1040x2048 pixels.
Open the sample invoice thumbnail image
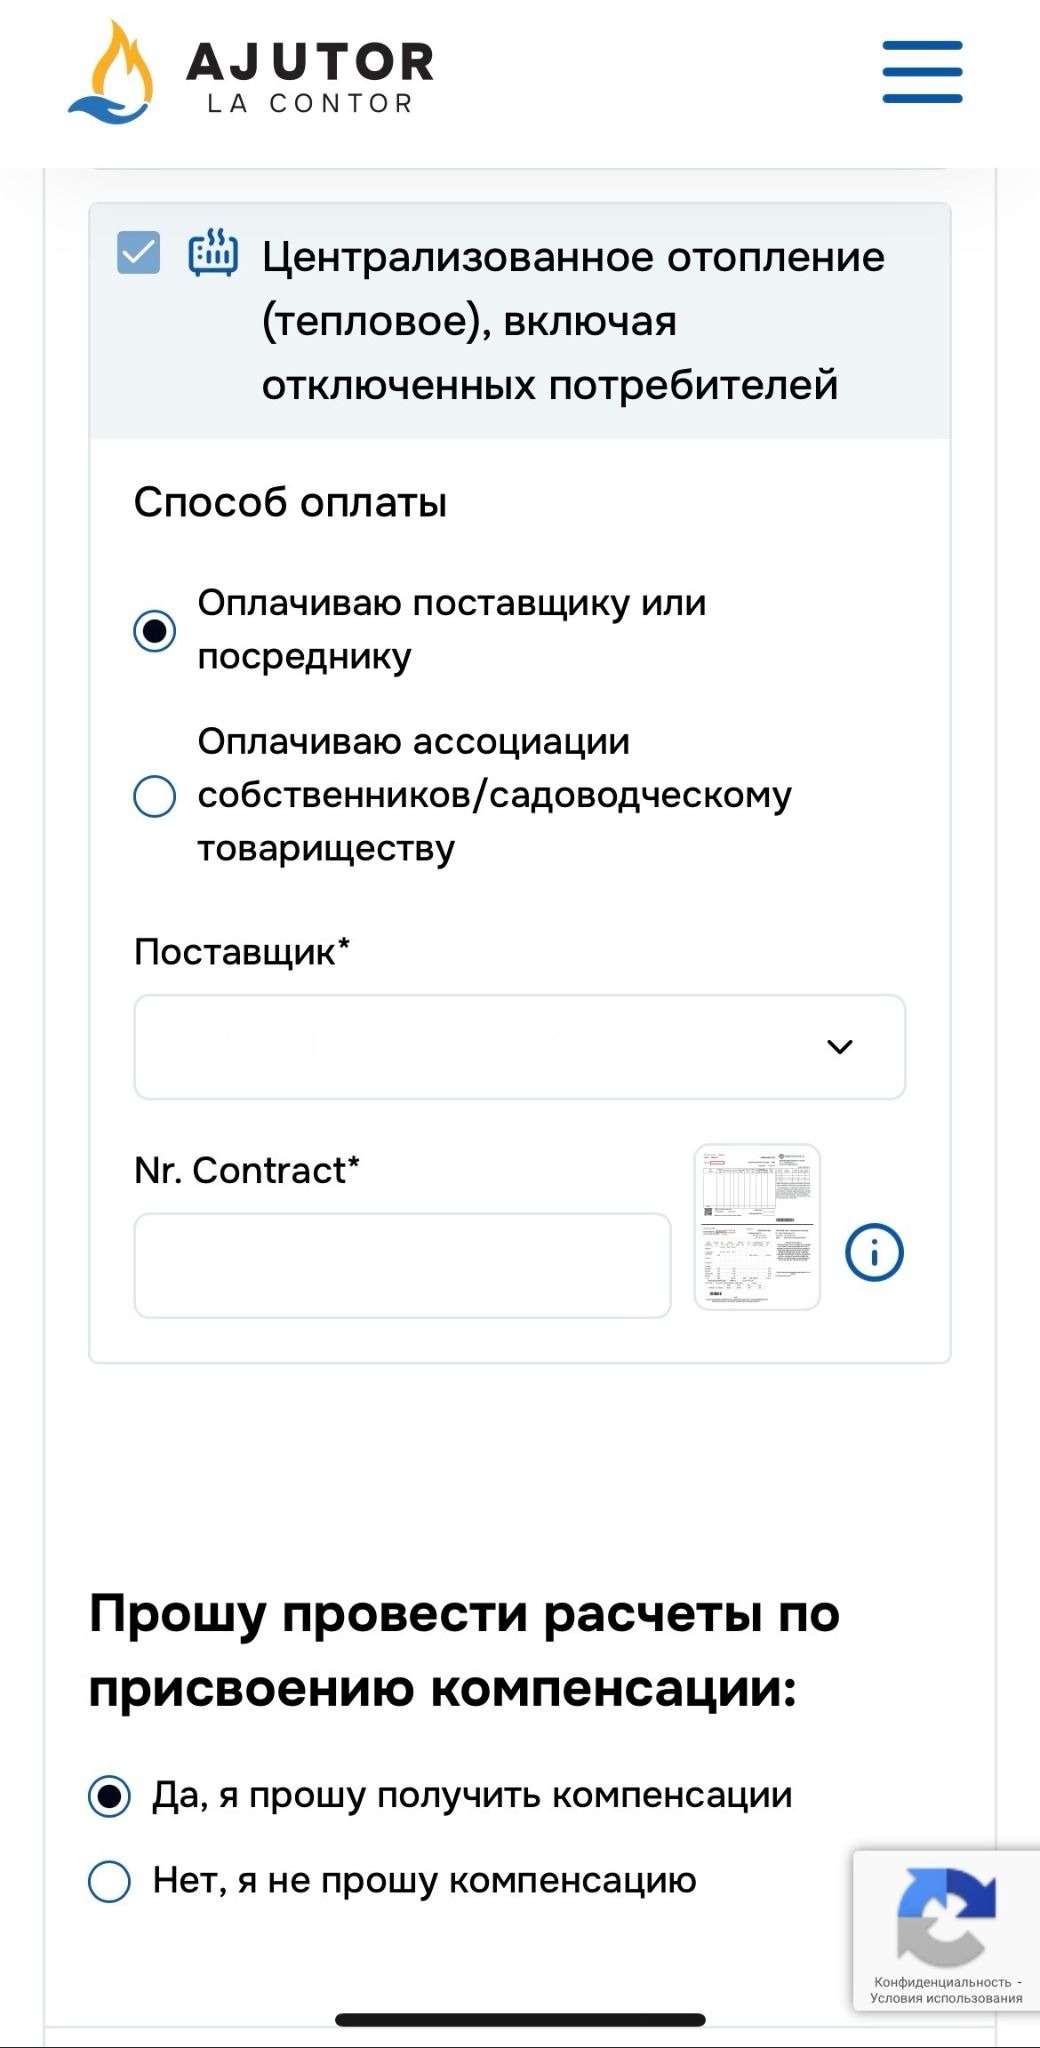(757, 1227)
